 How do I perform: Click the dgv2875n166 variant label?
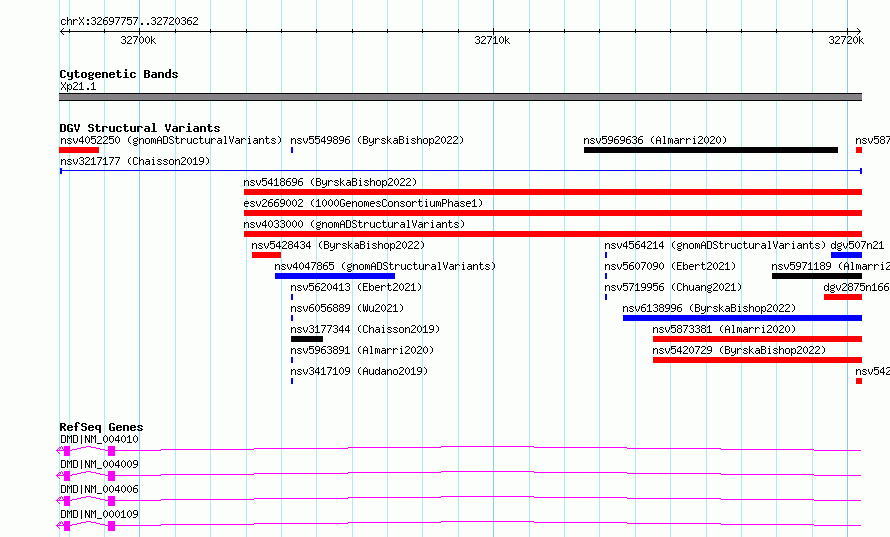coord(856,287)
